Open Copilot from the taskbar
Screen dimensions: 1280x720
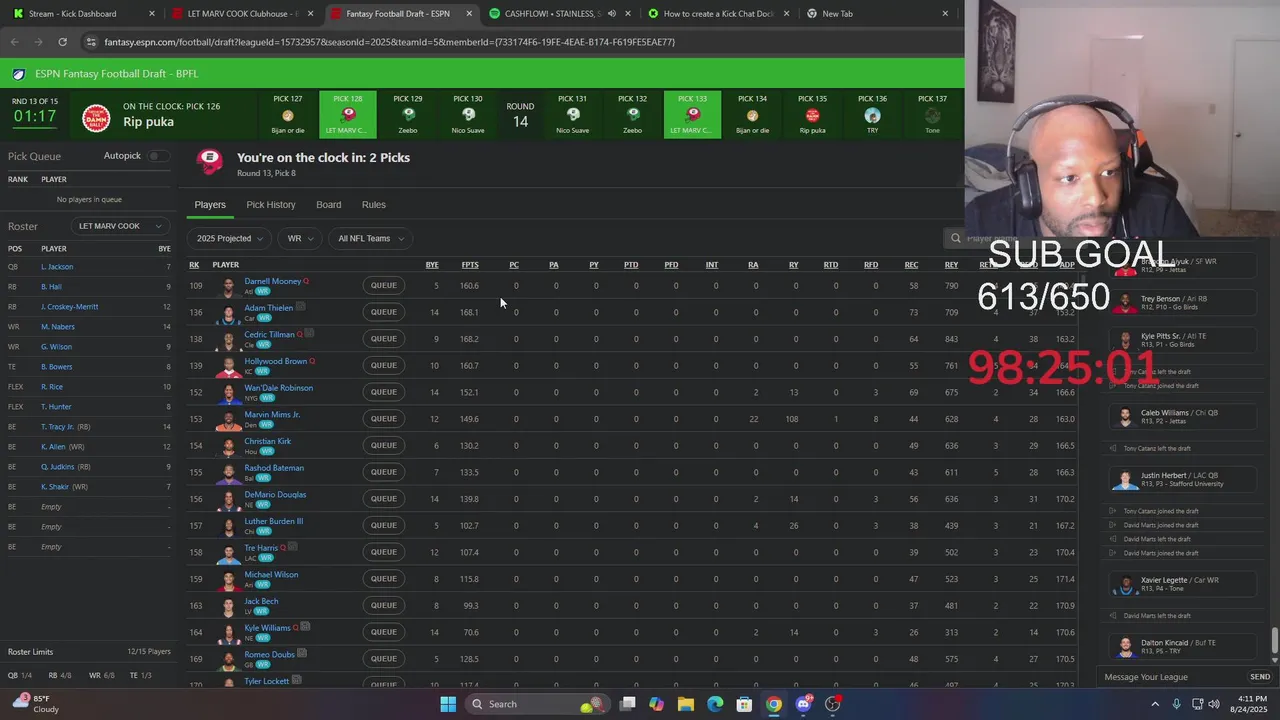(x=657, y=704)
